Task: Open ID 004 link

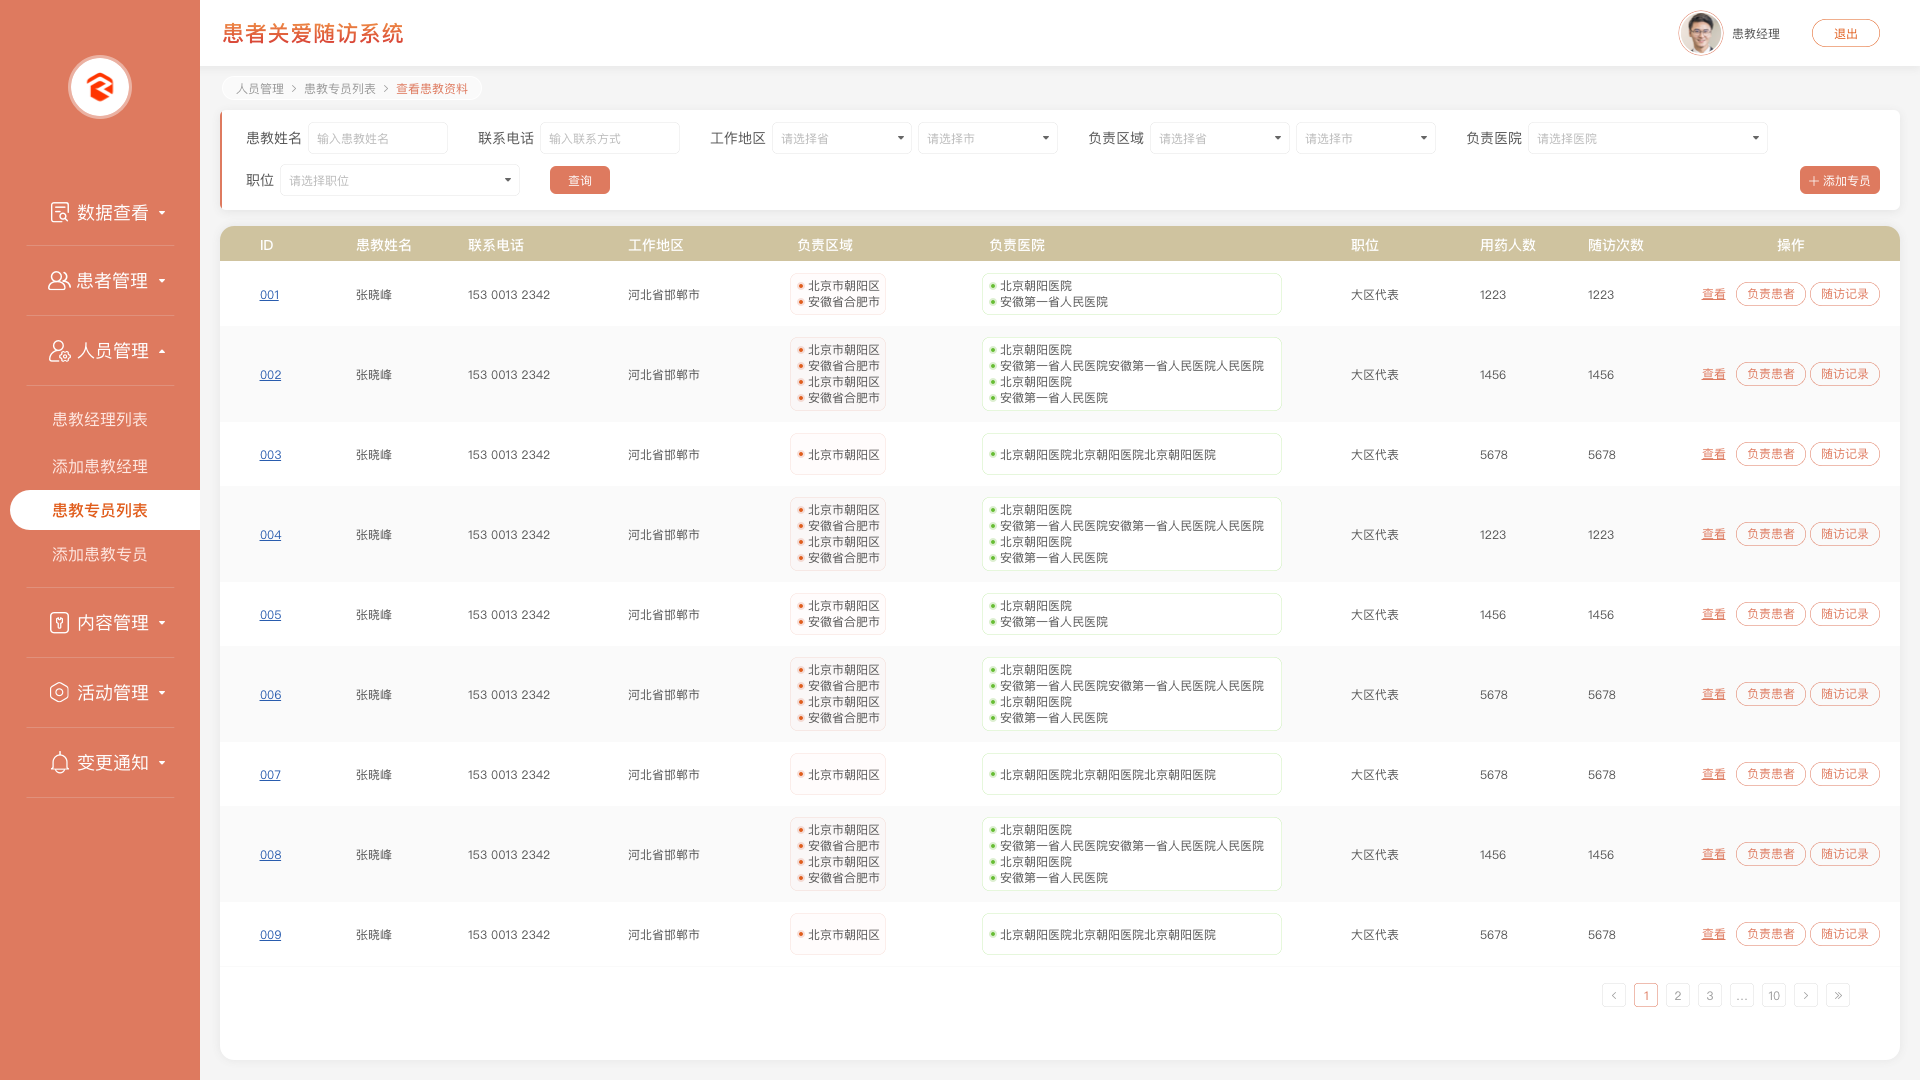Action: click(x=270, y=535)
